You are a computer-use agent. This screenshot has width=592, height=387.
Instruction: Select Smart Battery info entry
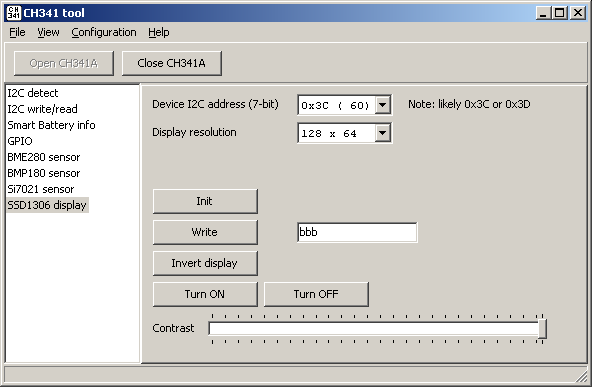pyautogui.click(x=51, y=125)
